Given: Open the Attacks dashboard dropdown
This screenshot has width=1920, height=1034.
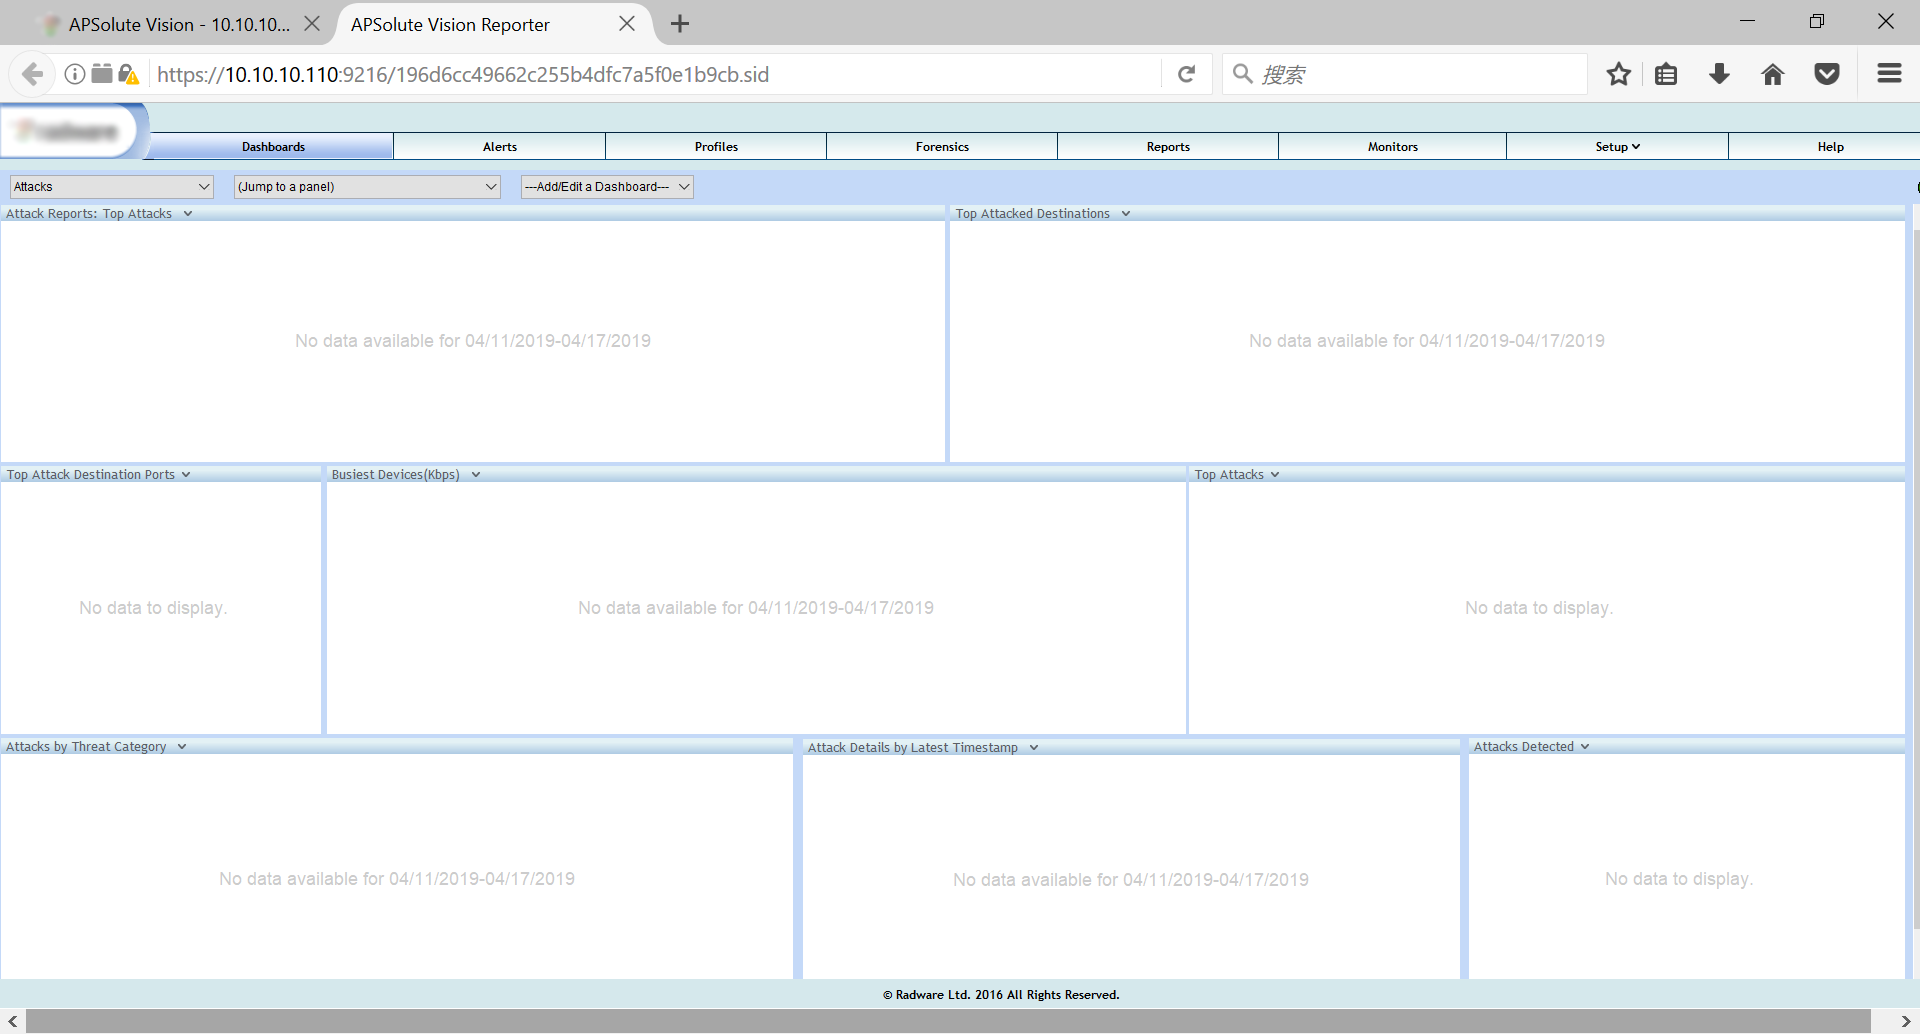Looking at the screenshot, I should pyautogui.click(x=111, y=187).
